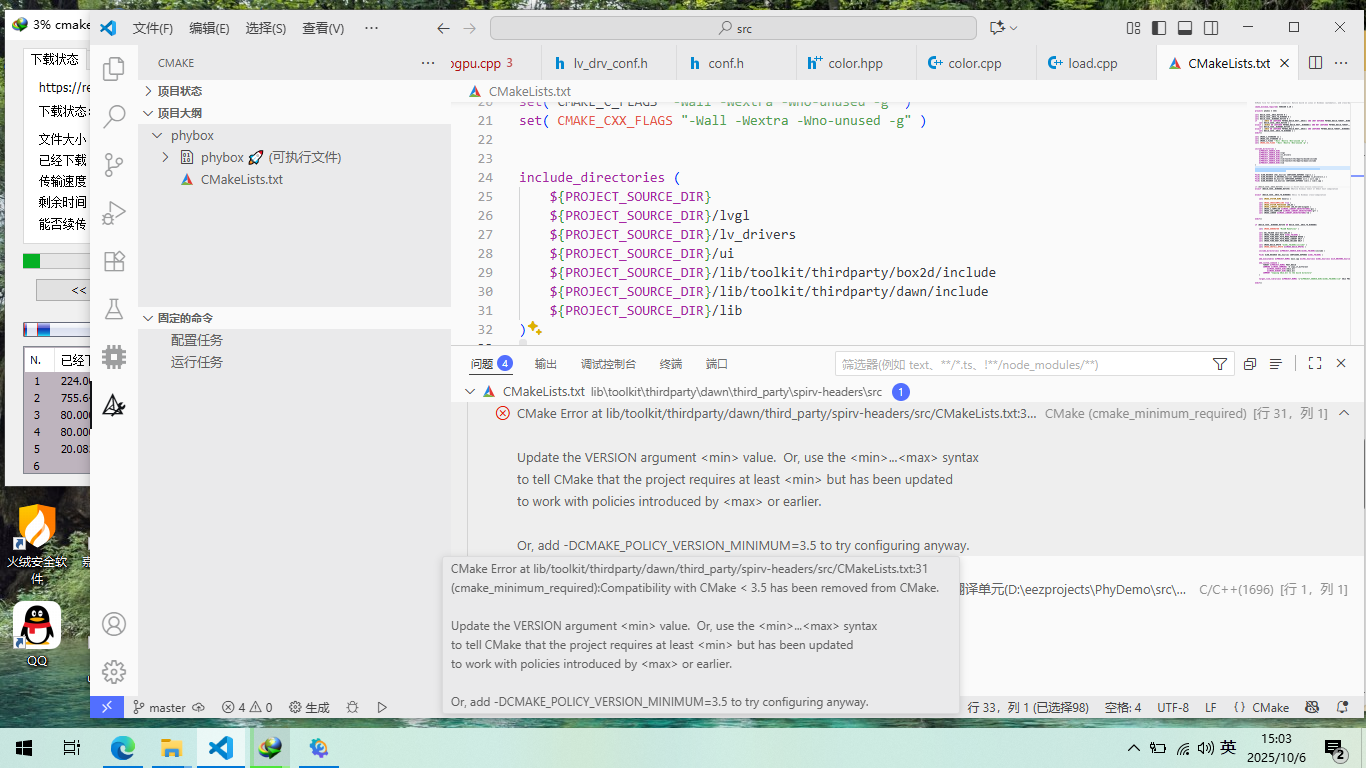Viewport: 1366px width, 768px height.
Task: Select the CMake tools activity icon
Action: tap(114, 405)
